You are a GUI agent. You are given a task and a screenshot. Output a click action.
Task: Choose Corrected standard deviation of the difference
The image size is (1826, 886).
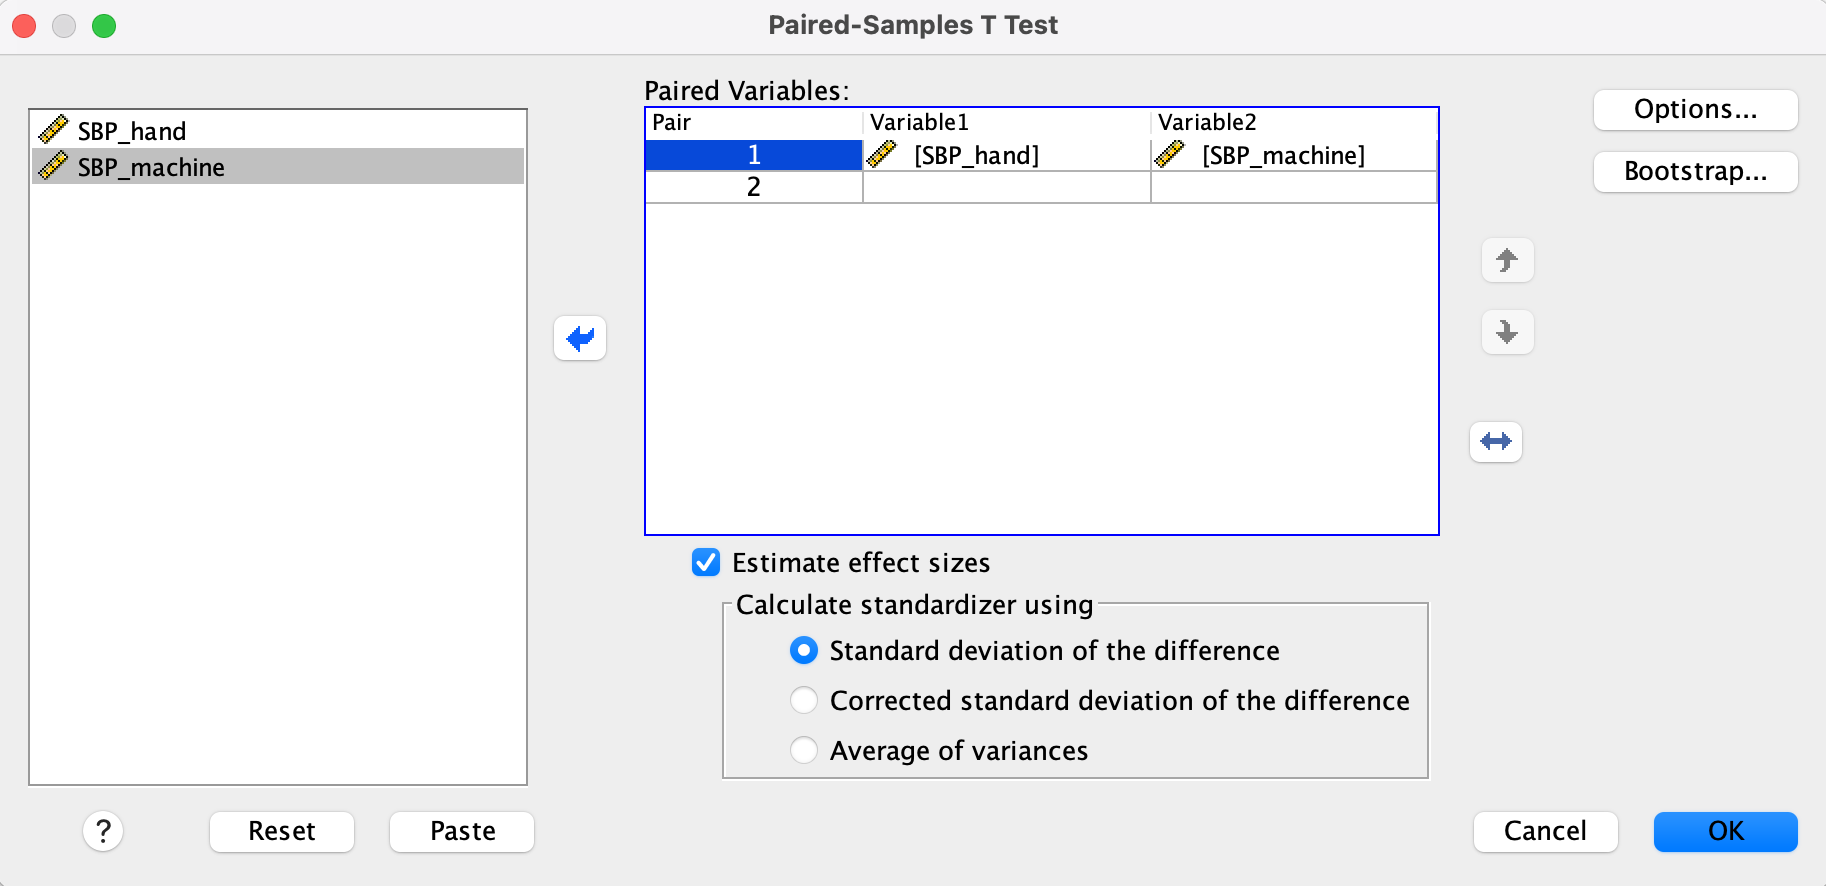click(x=804, y=701)
